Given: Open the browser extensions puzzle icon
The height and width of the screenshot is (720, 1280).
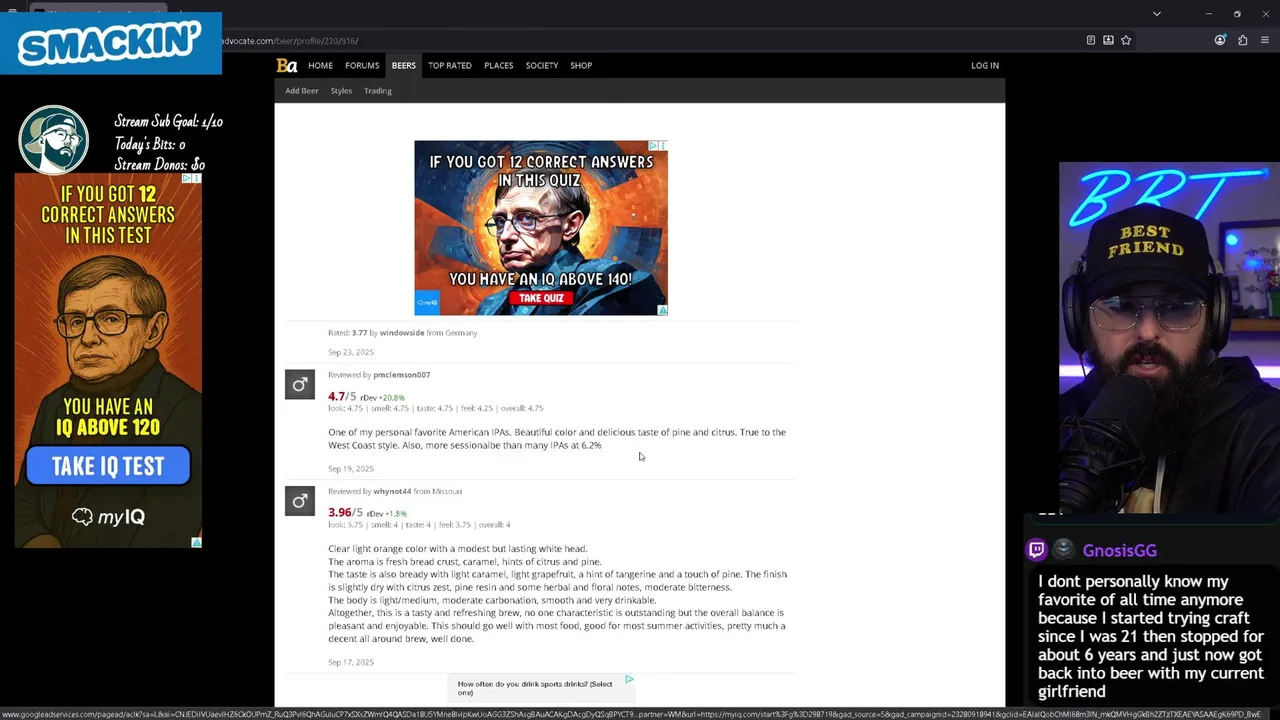Looking at the screenshot, I should click(1242, 40).
